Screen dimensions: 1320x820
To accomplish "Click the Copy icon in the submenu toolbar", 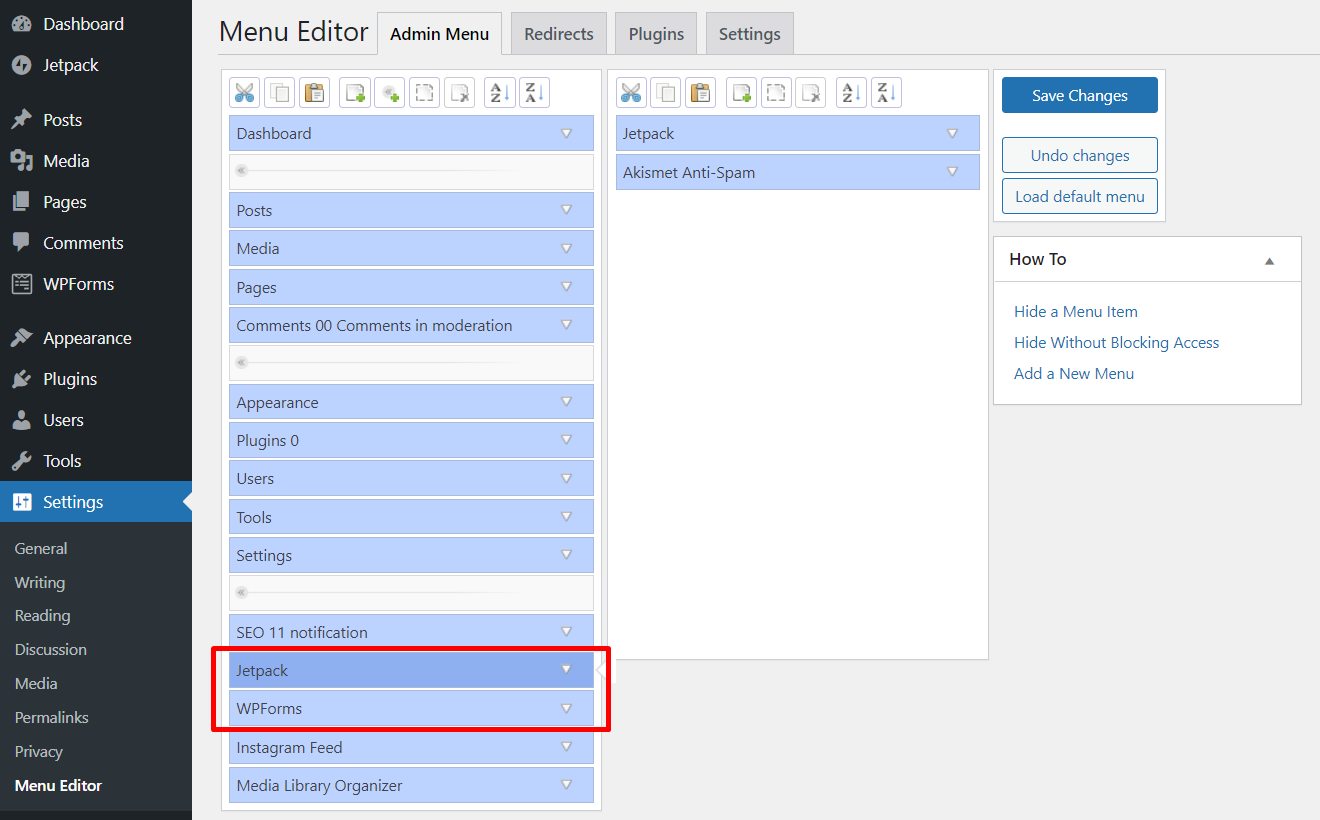I will pos(666,93).
